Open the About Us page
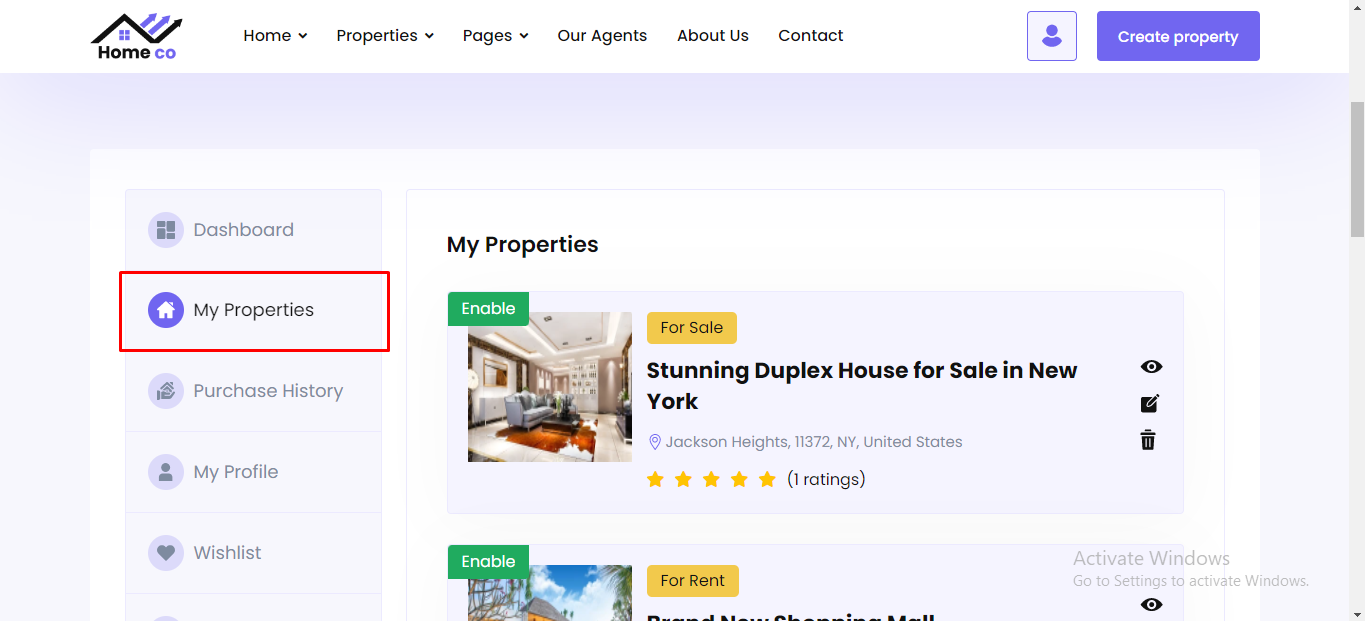 coord(712,36)
